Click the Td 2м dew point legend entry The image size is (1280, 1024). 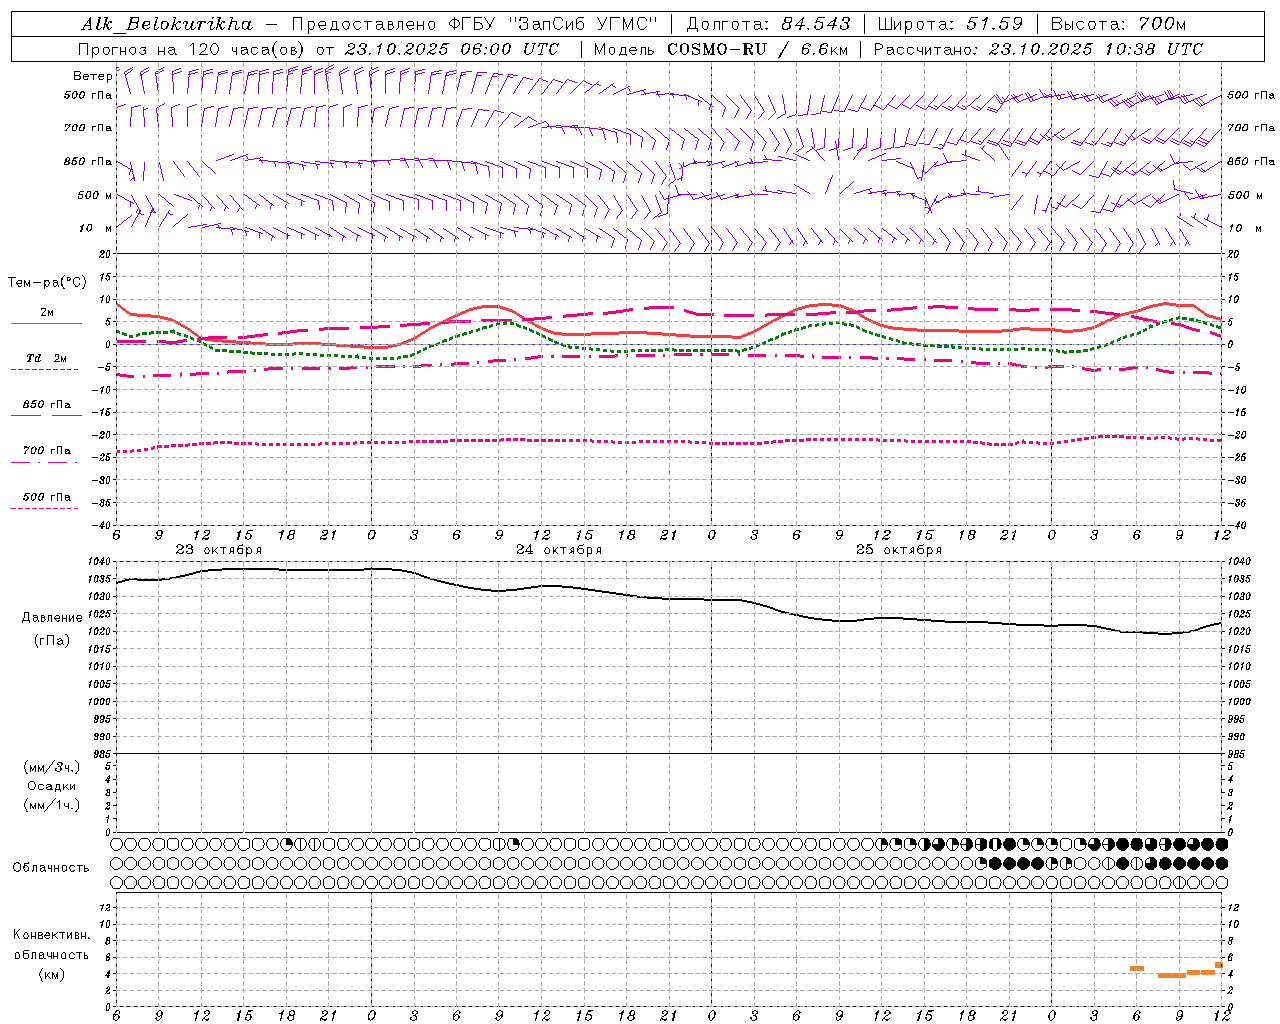(x=46, y=358)
